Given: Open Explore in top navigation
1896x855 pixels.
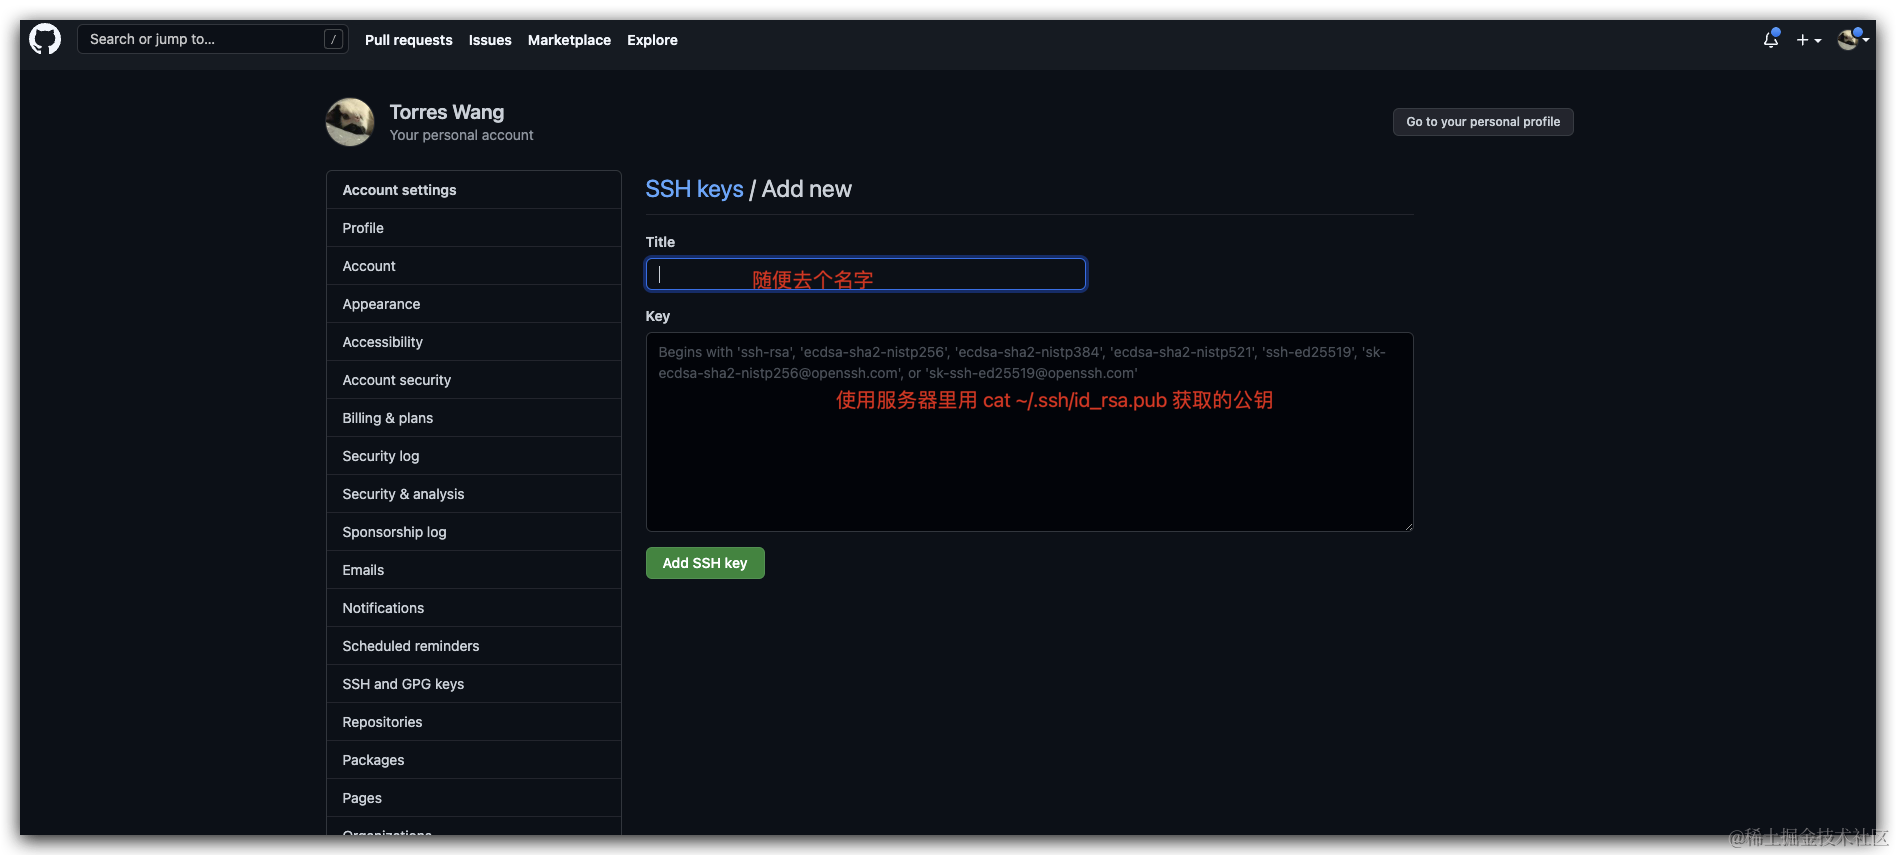Looking at the screenshot, I should 652,40.
